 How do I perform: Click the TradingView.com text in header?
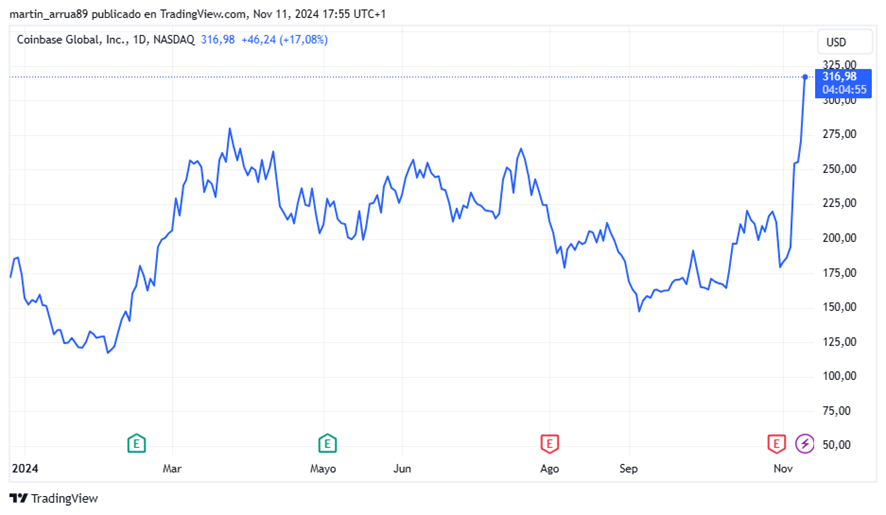pyautogui.click(x=203, y=14)
